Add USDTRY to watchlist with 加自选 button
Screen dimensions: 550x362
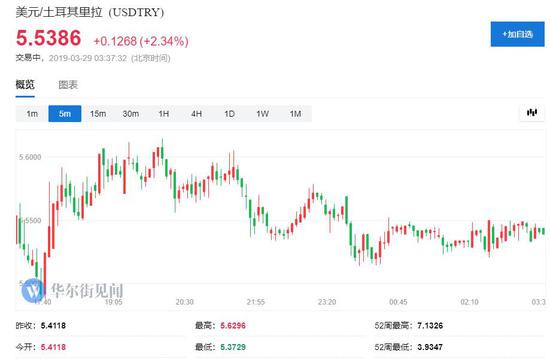point(517,34)
